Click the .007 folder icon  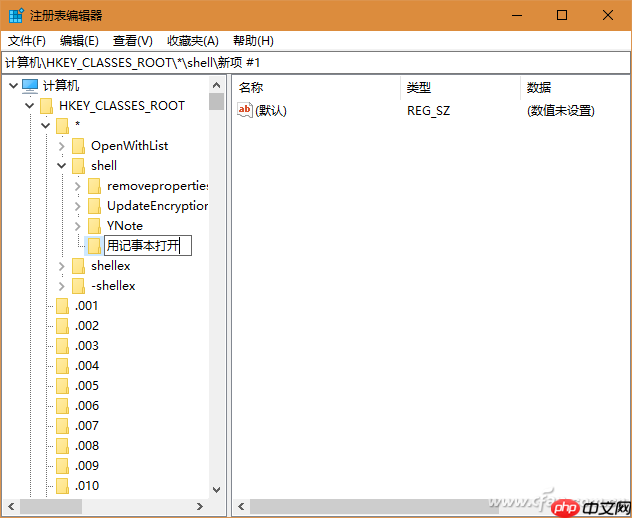pyautogui.click(x=62, y=426)
